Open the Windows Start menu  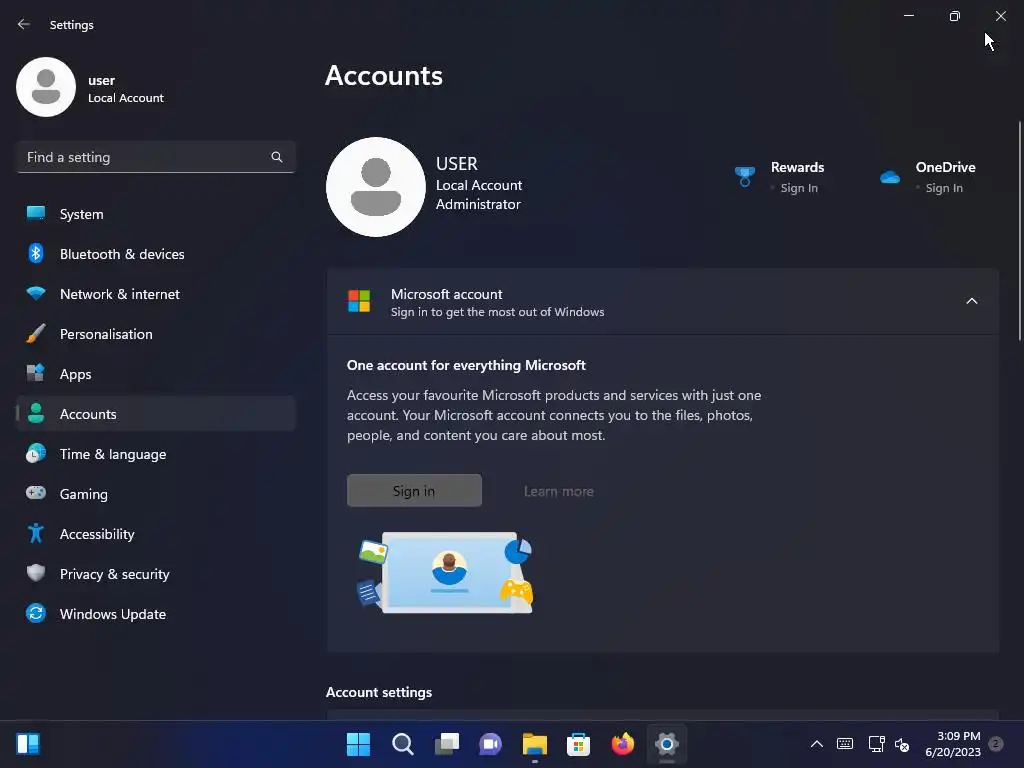358,744
